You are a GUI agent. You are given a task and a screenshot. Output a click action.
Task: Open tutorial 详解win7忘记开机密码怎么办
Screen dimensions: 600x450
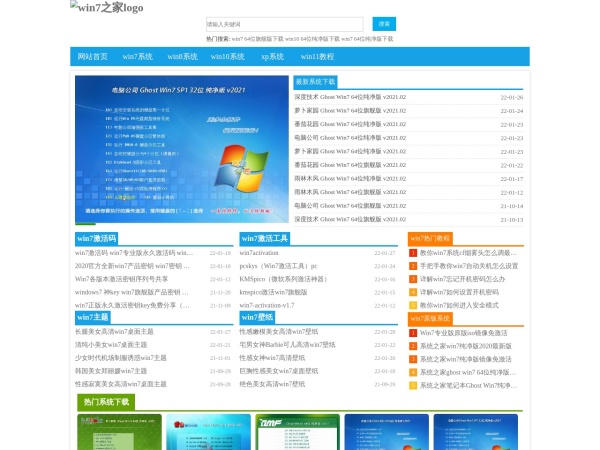point(463,279)
